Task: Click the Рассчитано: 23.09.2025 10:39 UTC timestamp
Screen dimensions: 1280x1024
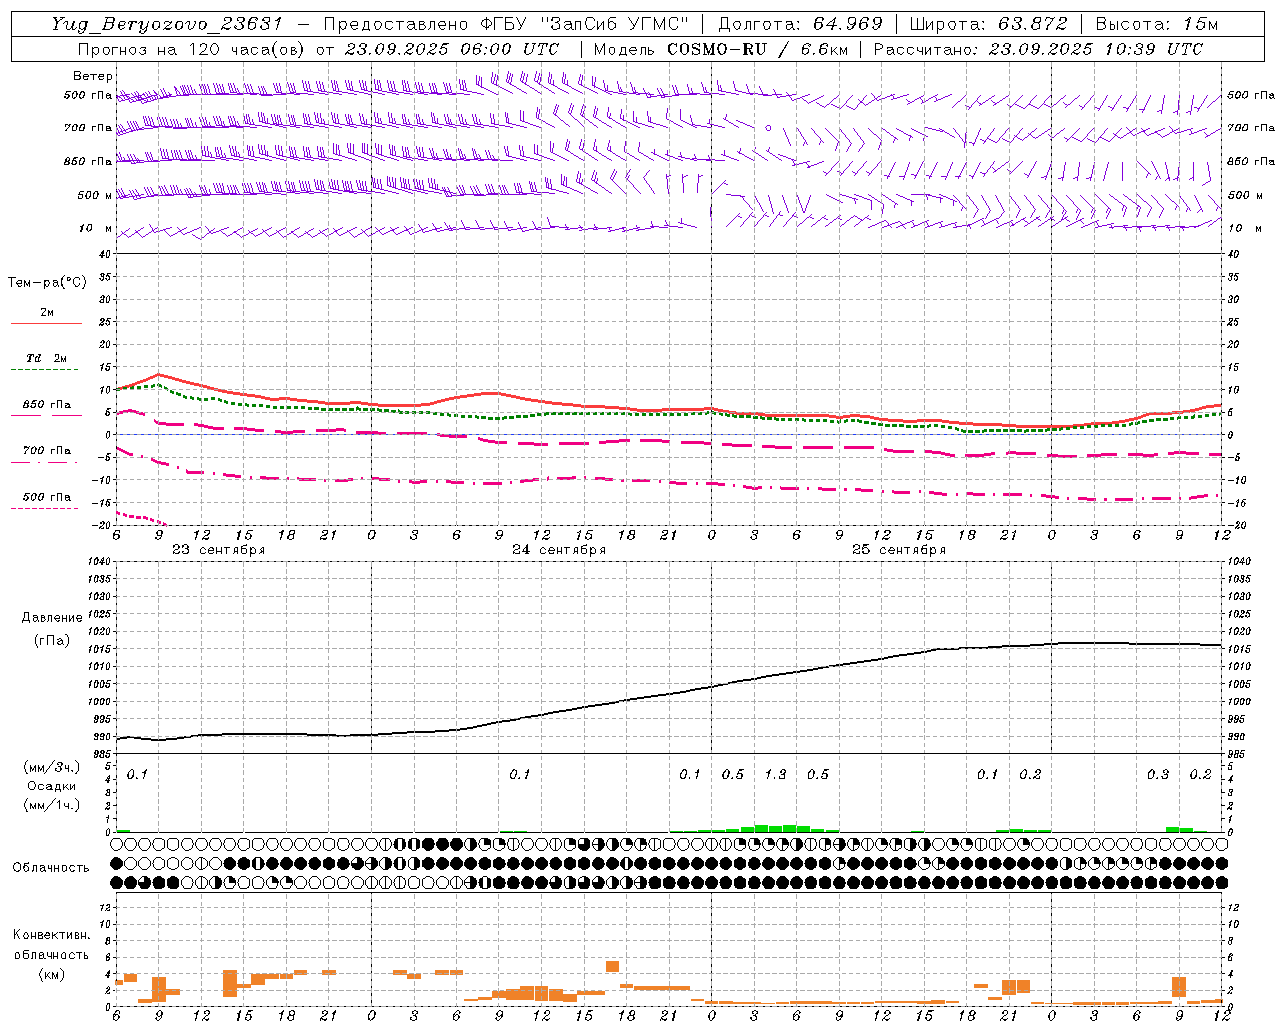Action: pyautogui.click(x=1038, y=49)
